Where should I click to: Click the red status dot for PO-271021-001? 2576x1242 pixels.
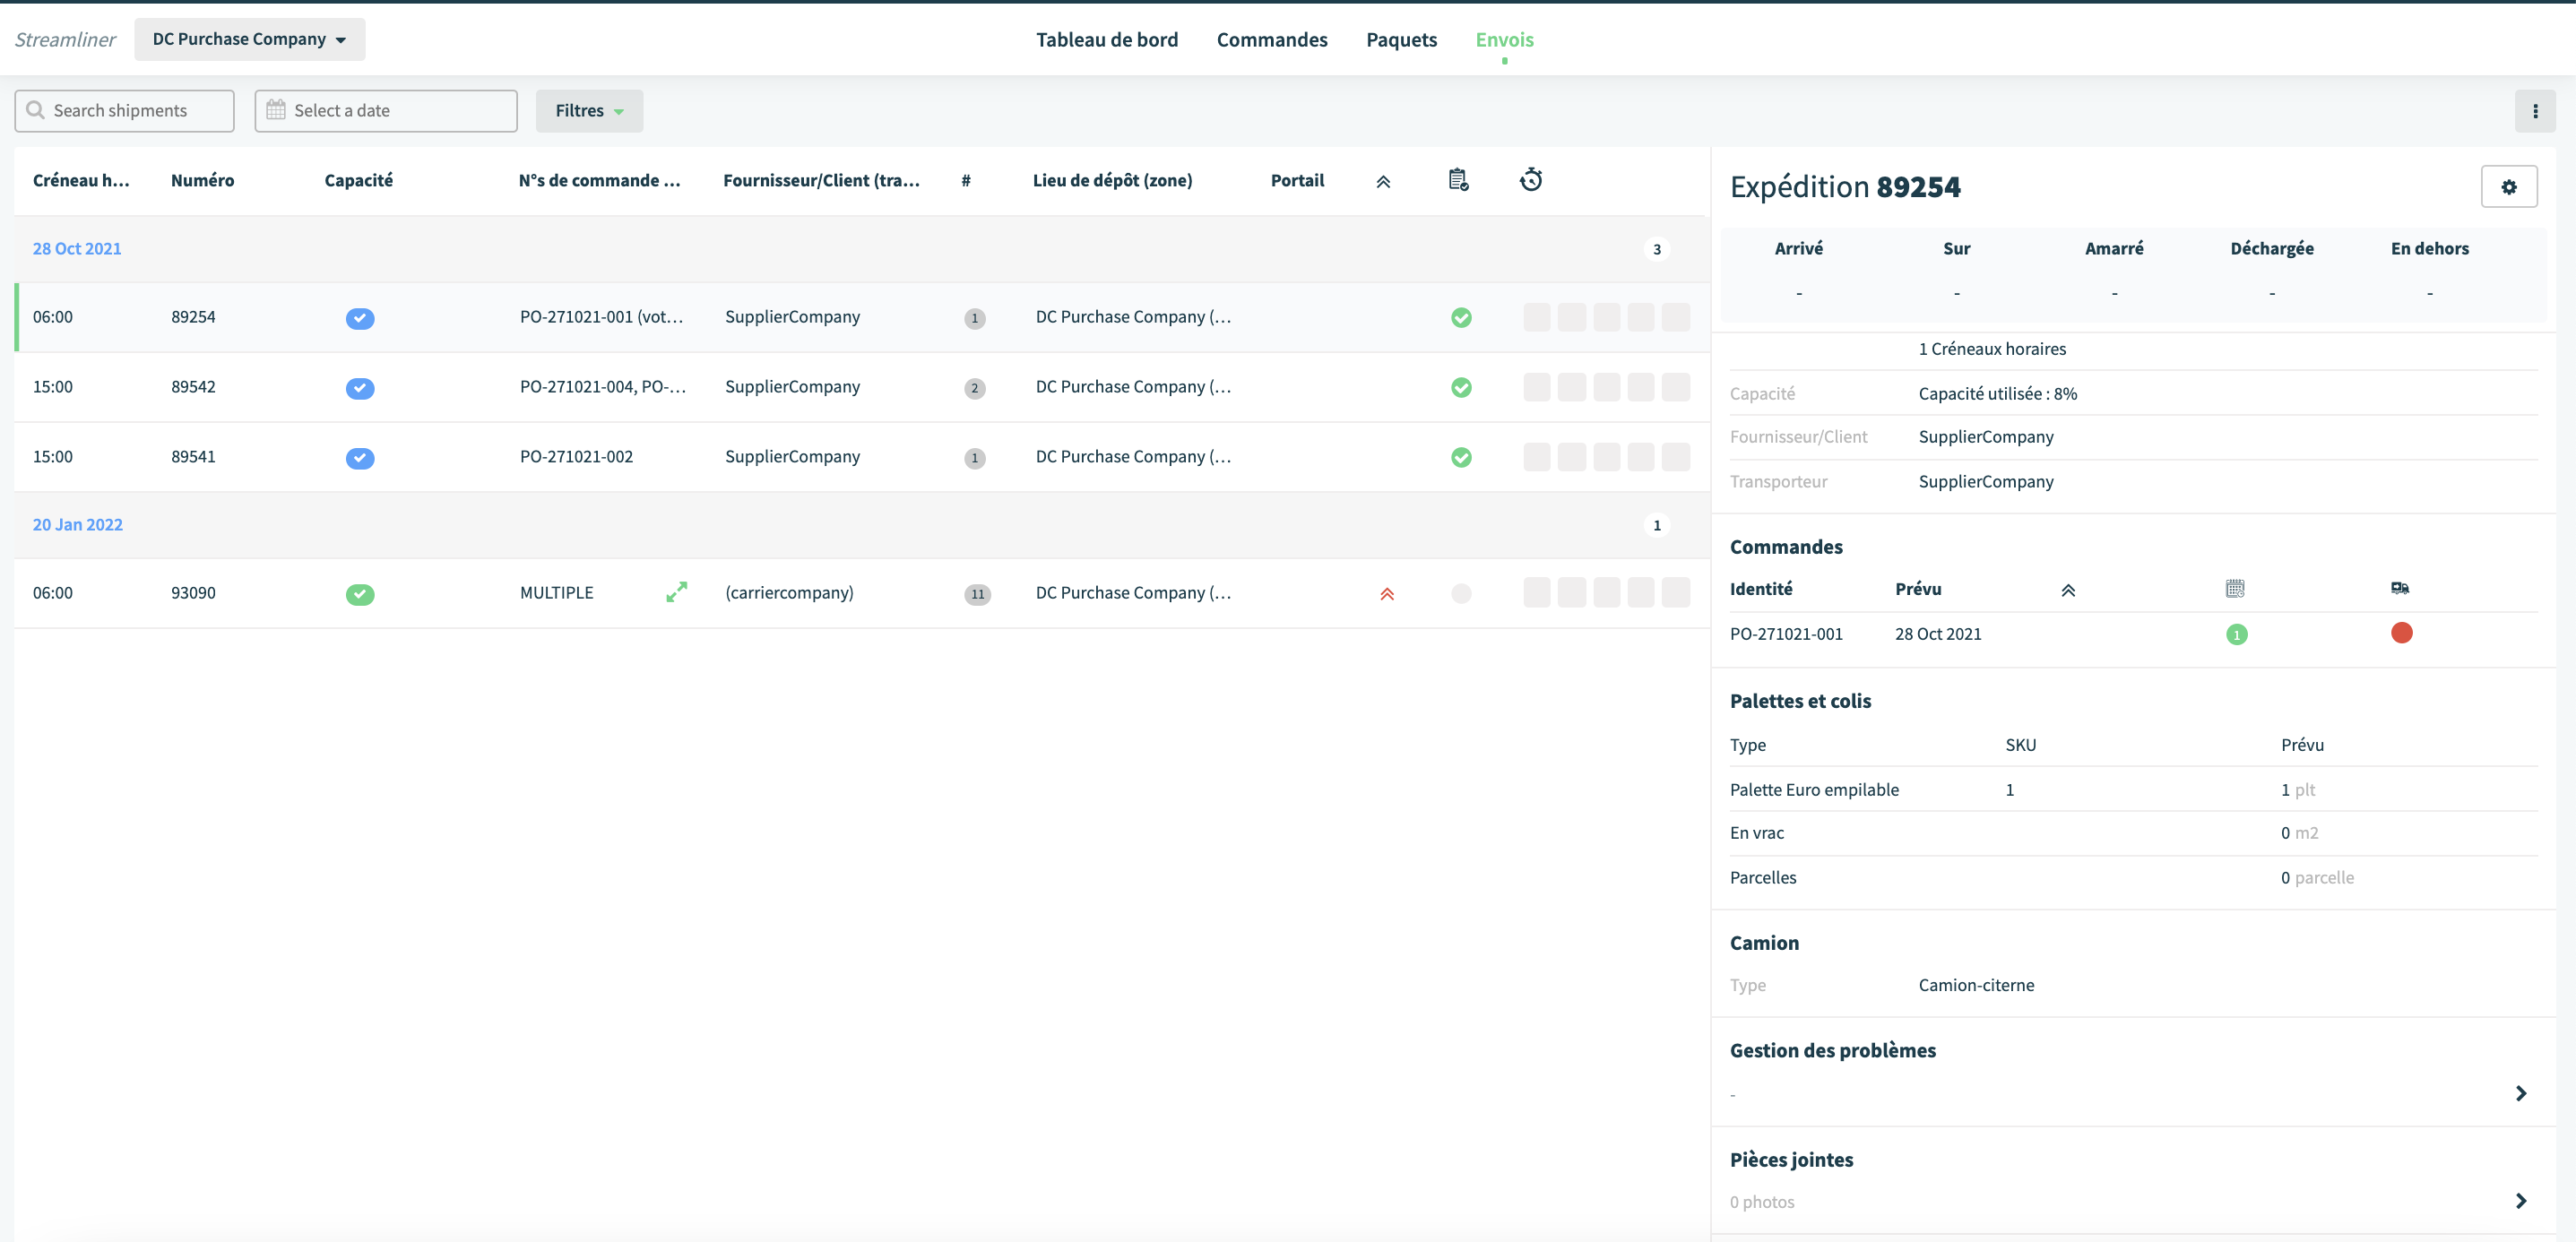(2402, 633)
